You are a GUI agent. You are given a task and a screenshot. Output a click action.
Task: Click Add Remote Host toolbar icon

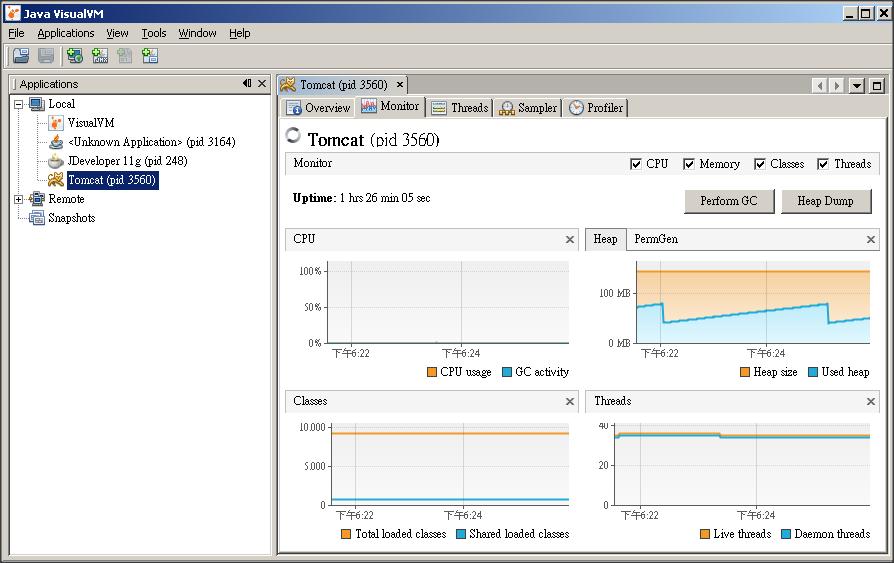pyautogui.click(x=75, y=55)
